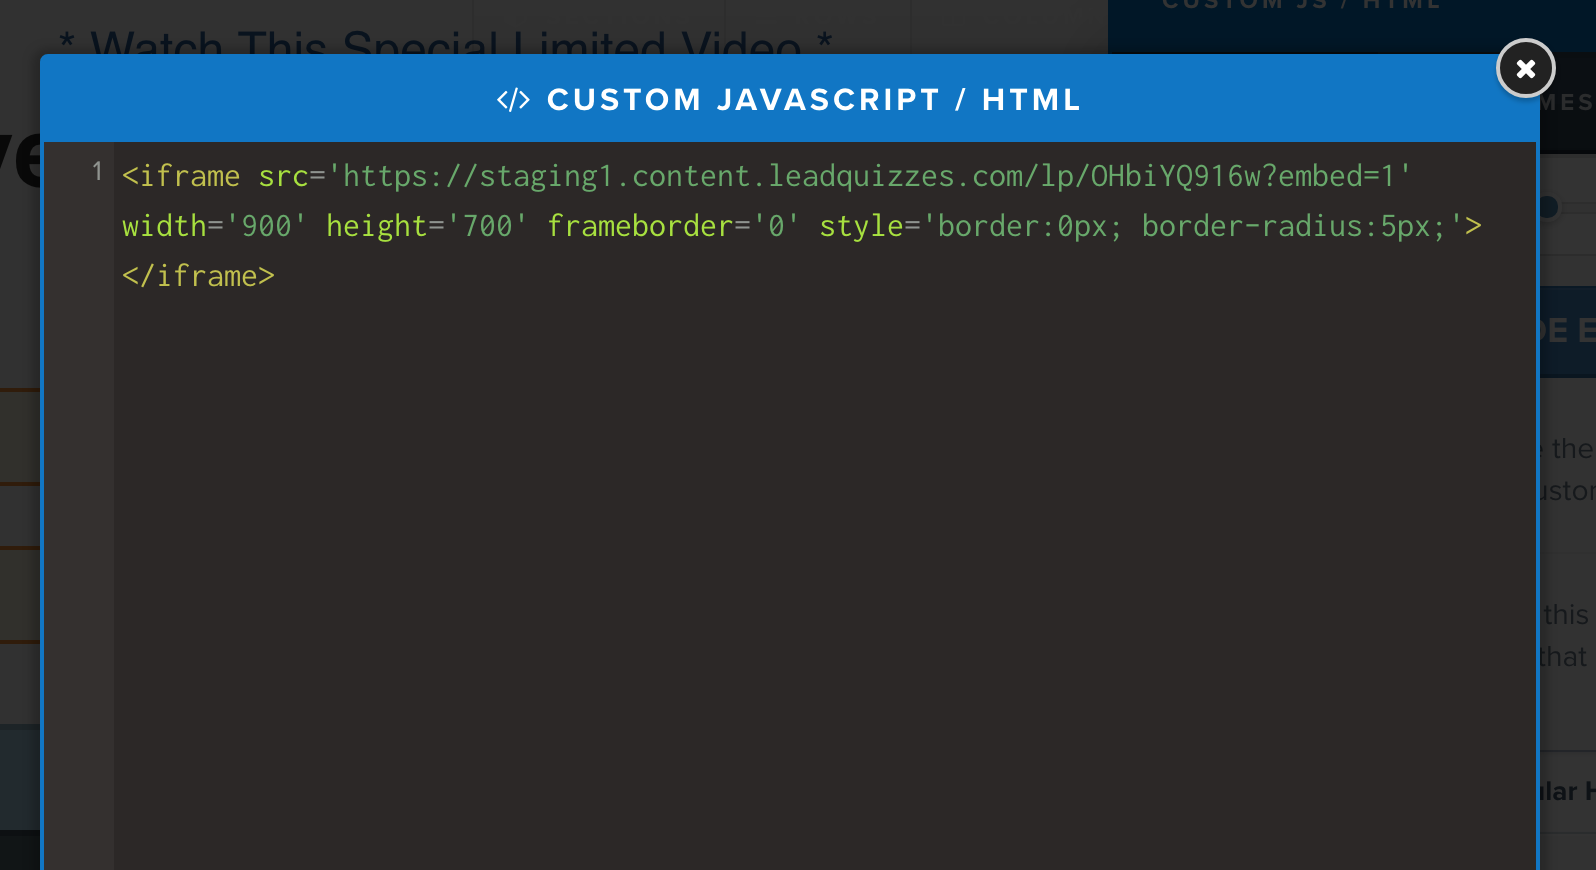Click the dimmed slider handle in right sidebar

pos(1549,207)
